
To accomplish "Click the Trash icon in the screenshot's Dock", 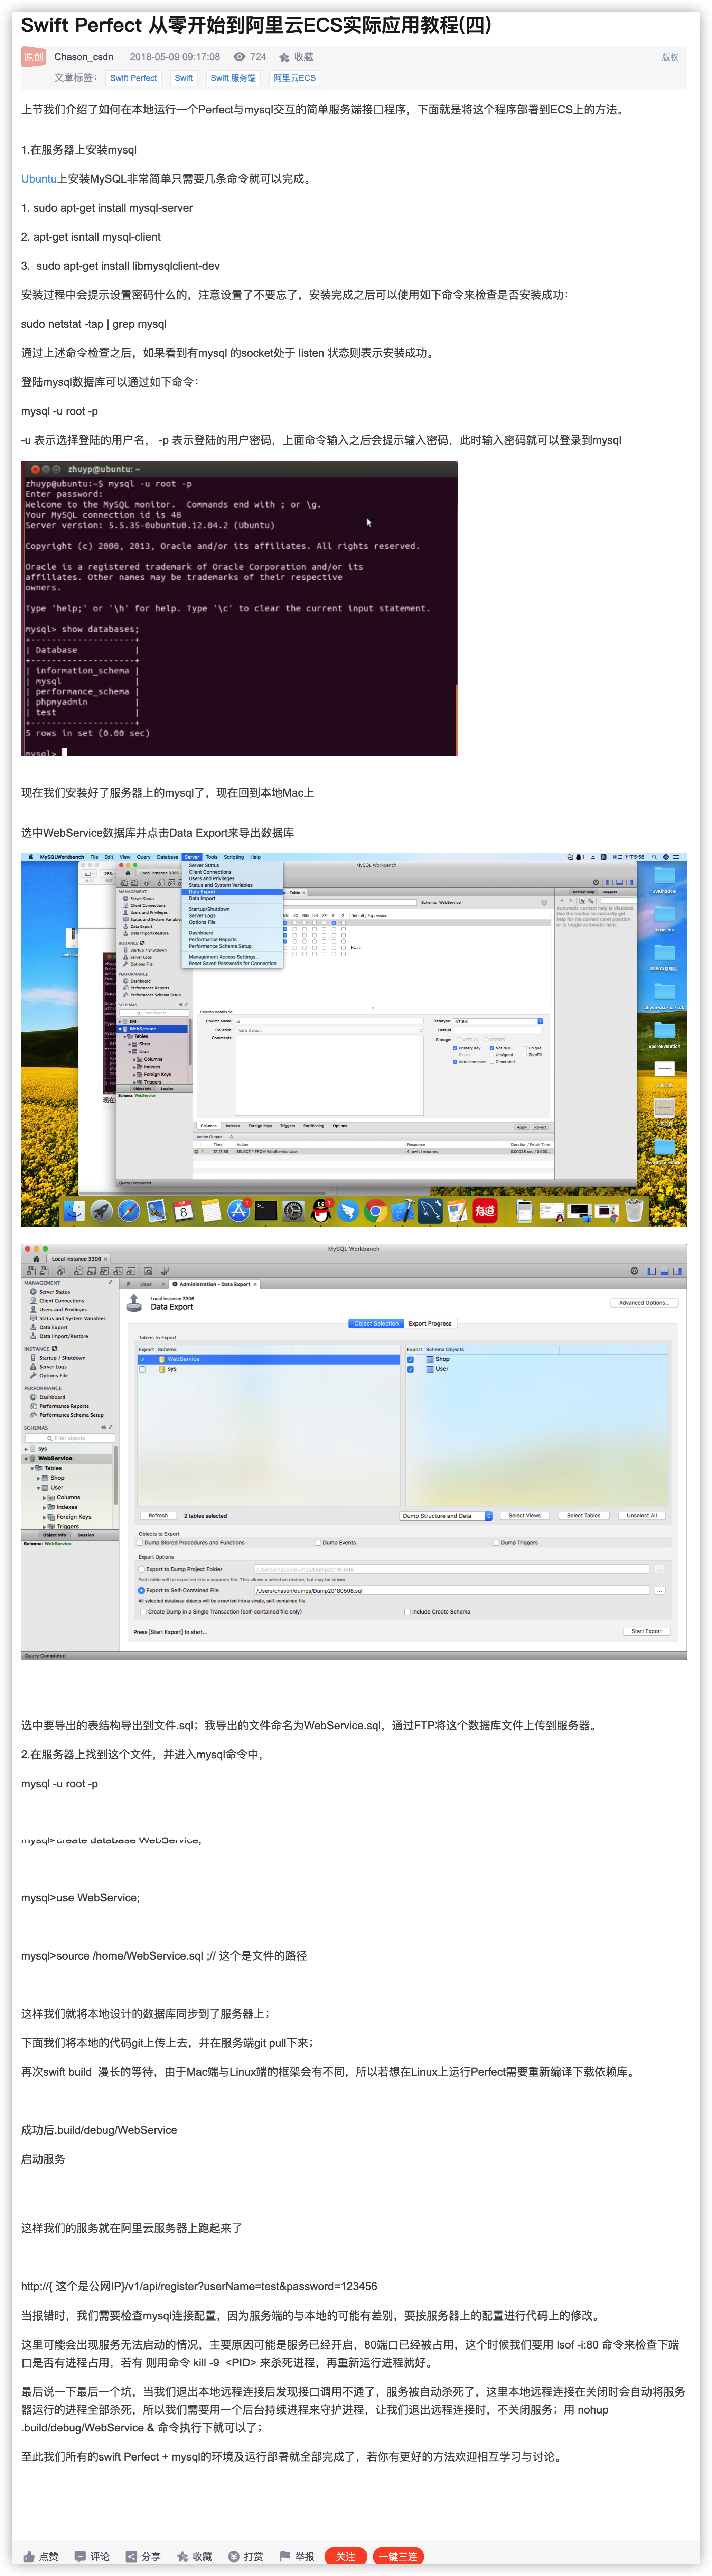I will click(x=634, y=1211).
